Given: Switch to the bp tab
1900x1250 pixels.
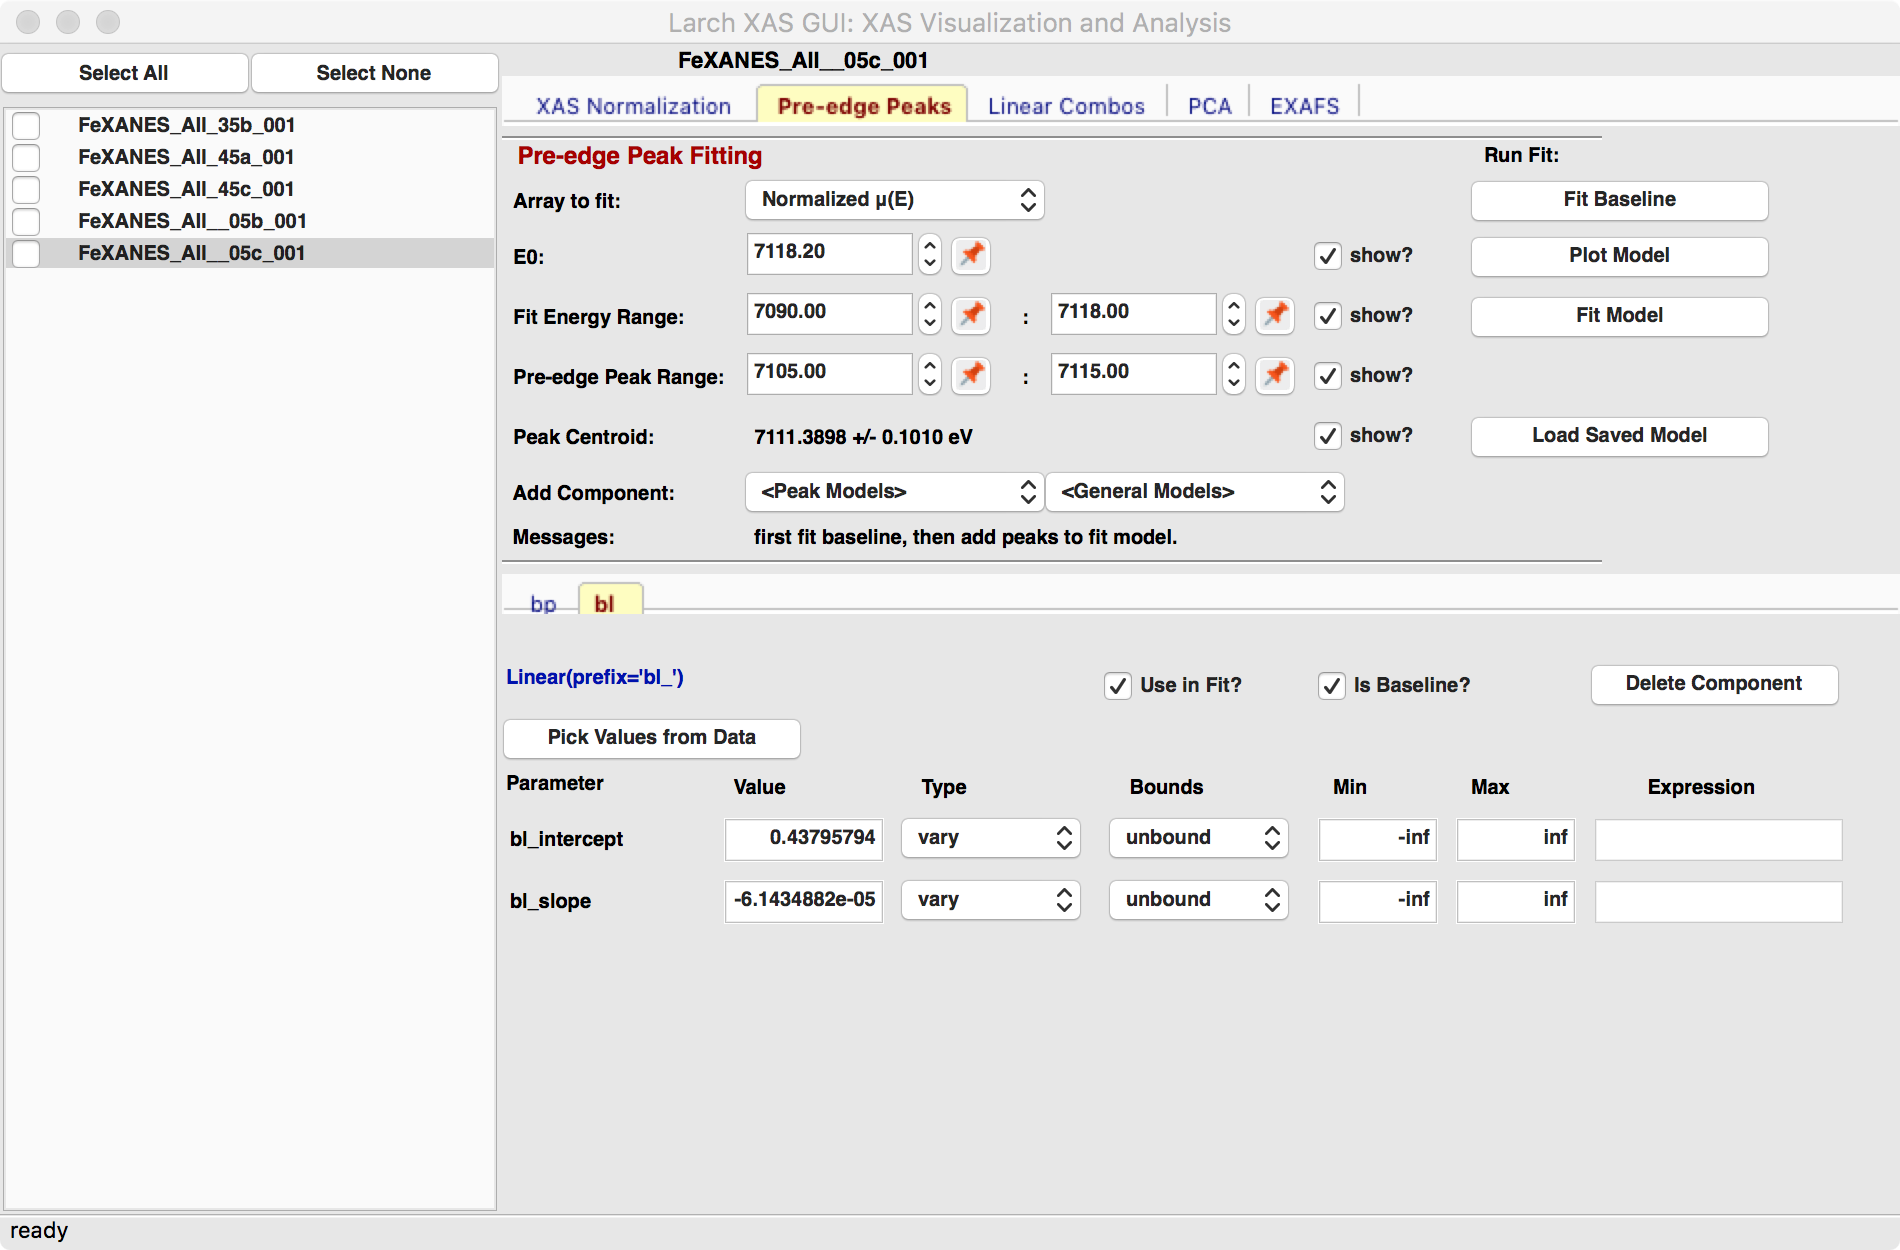Looking at the screenshot, I should point(543,601).
